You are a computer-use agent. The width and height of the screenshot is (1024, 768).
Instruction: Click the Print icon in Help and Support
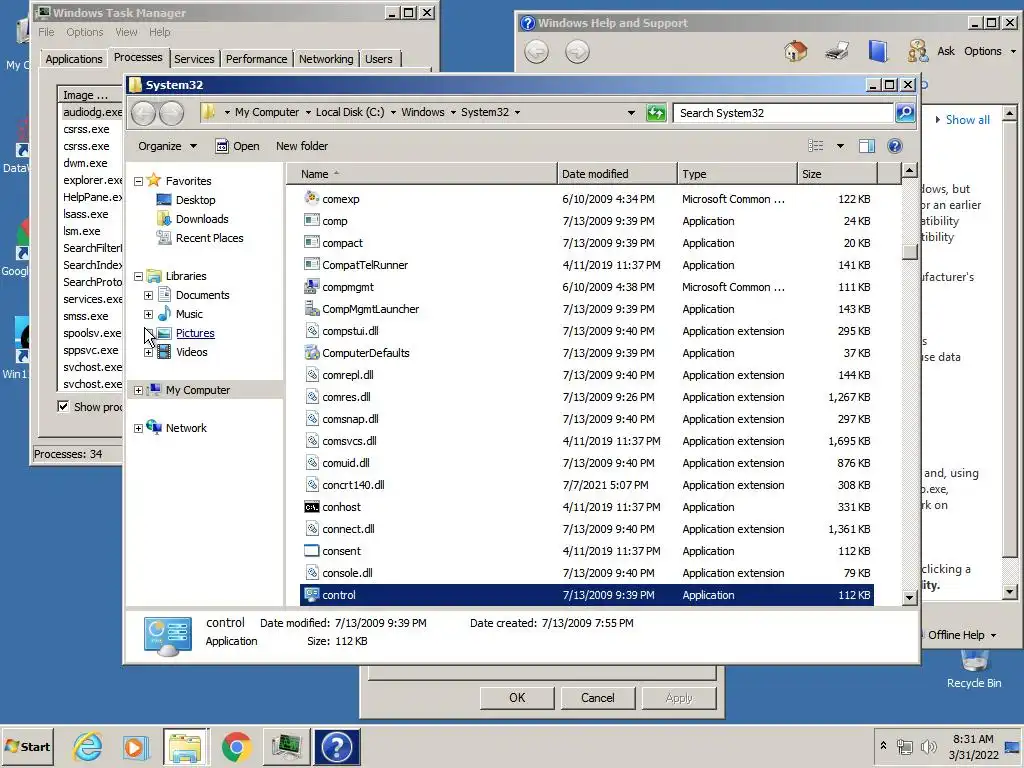pos(837,51)
